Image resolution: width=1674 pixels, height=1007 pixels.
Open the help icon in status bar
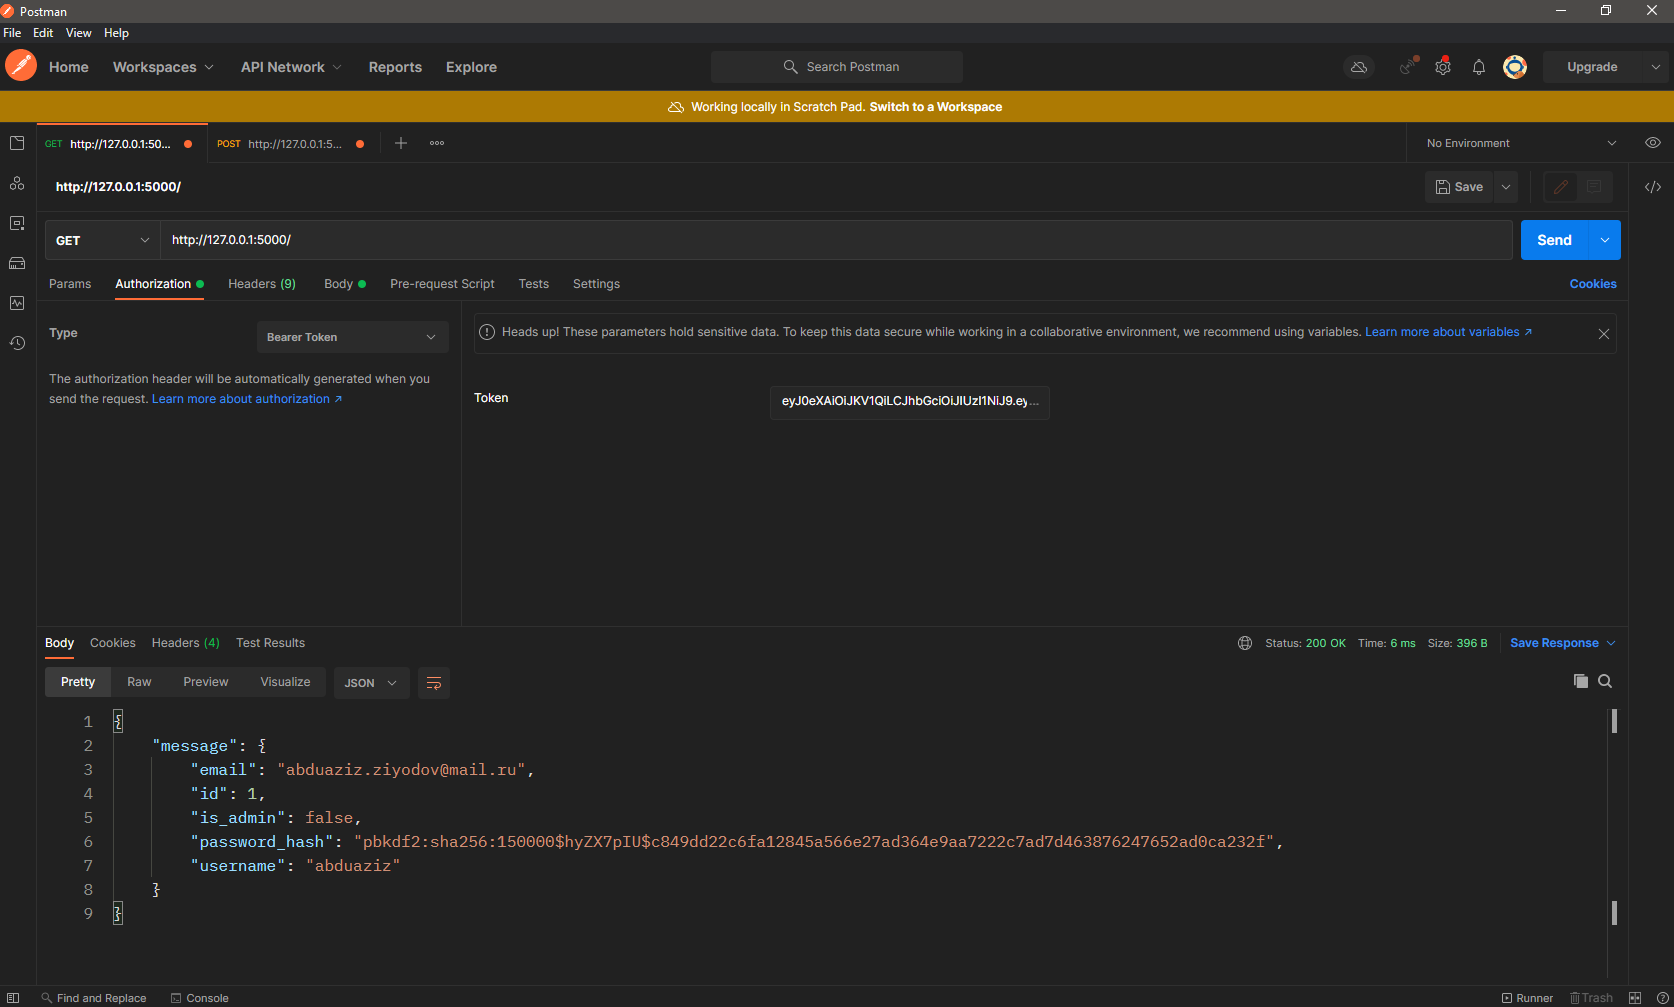click(x=1662, y=998)
